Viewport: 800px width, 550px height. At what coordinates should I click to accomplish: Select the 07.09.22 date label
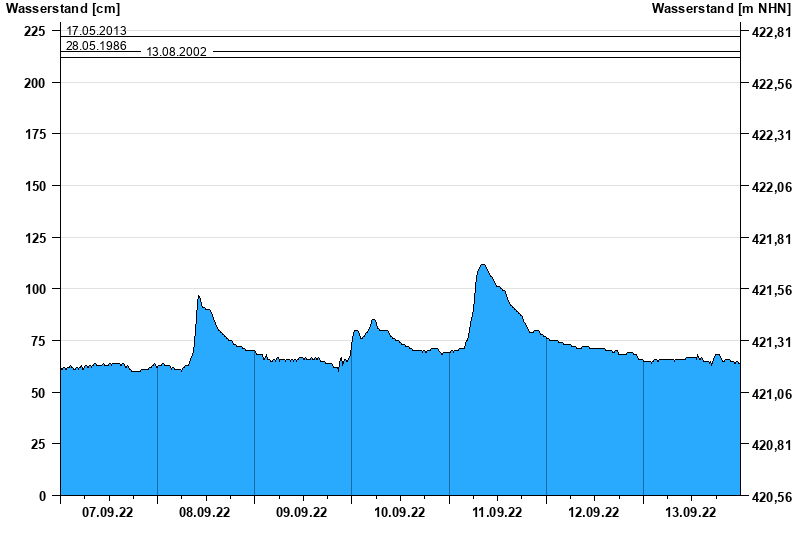point(108,513)
